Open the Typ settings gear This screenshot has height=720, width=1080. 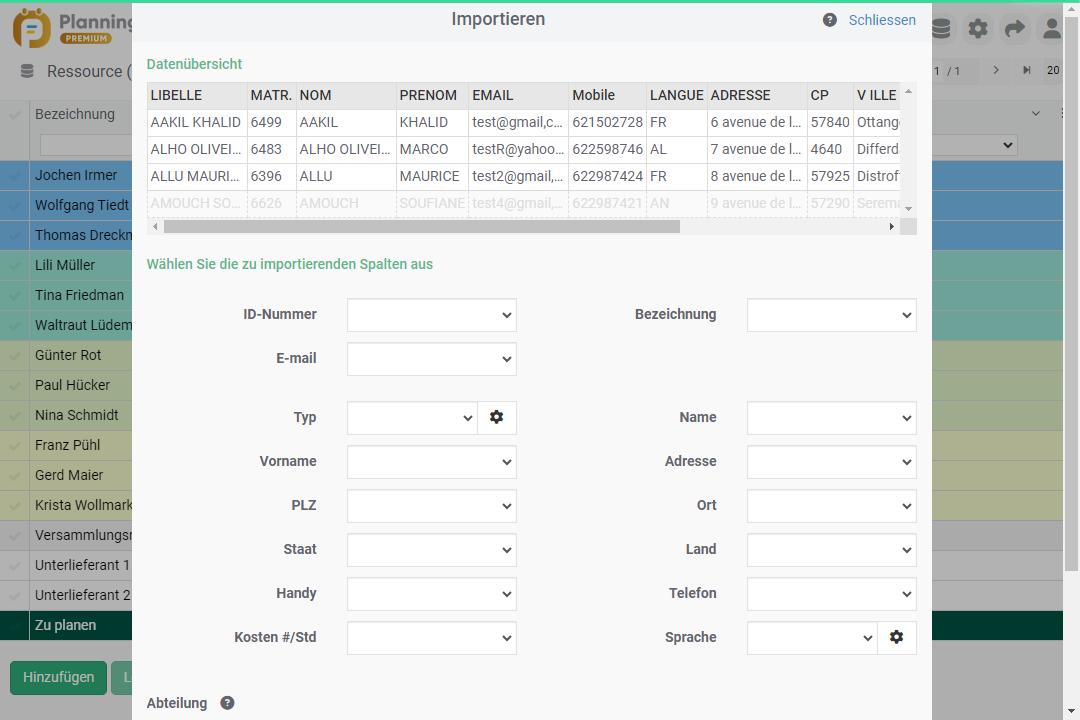(x=496, y=417)
